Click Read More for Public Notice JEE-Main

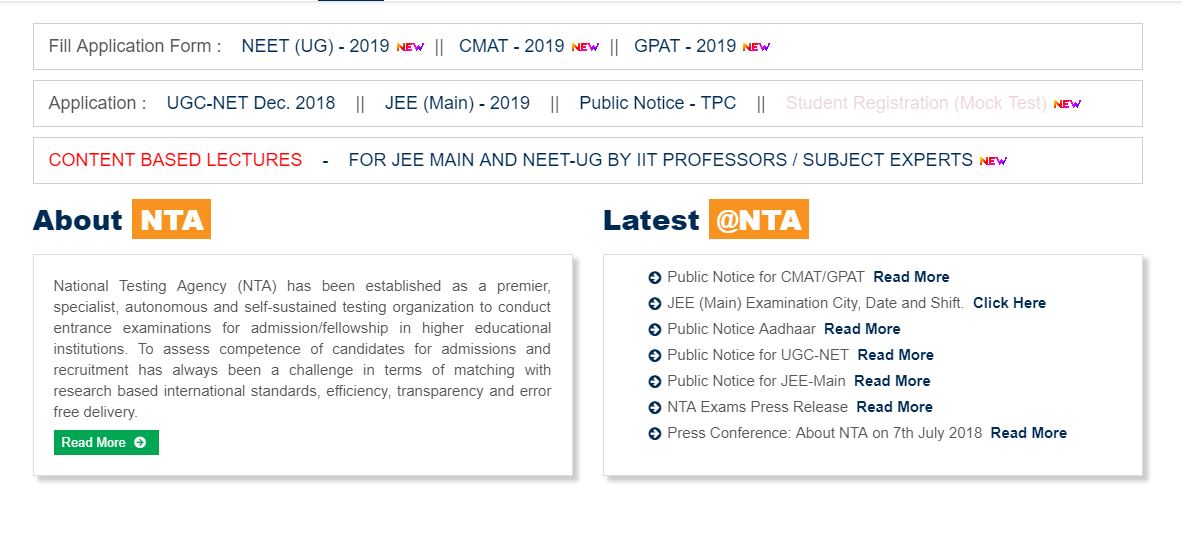(x=893, y=381)
